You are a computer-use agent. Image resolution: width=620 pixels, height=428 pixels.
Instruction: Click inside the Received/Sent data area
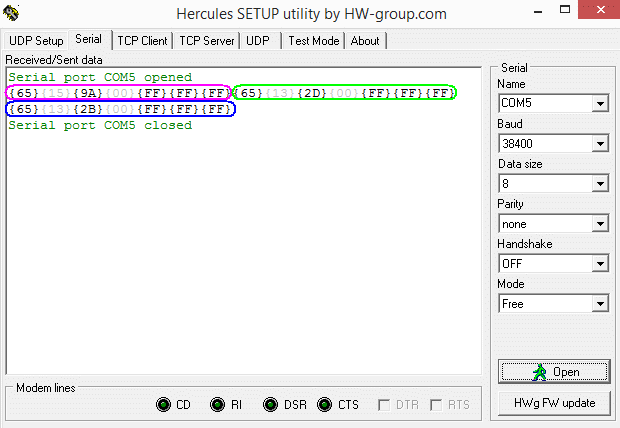point(245,250)
